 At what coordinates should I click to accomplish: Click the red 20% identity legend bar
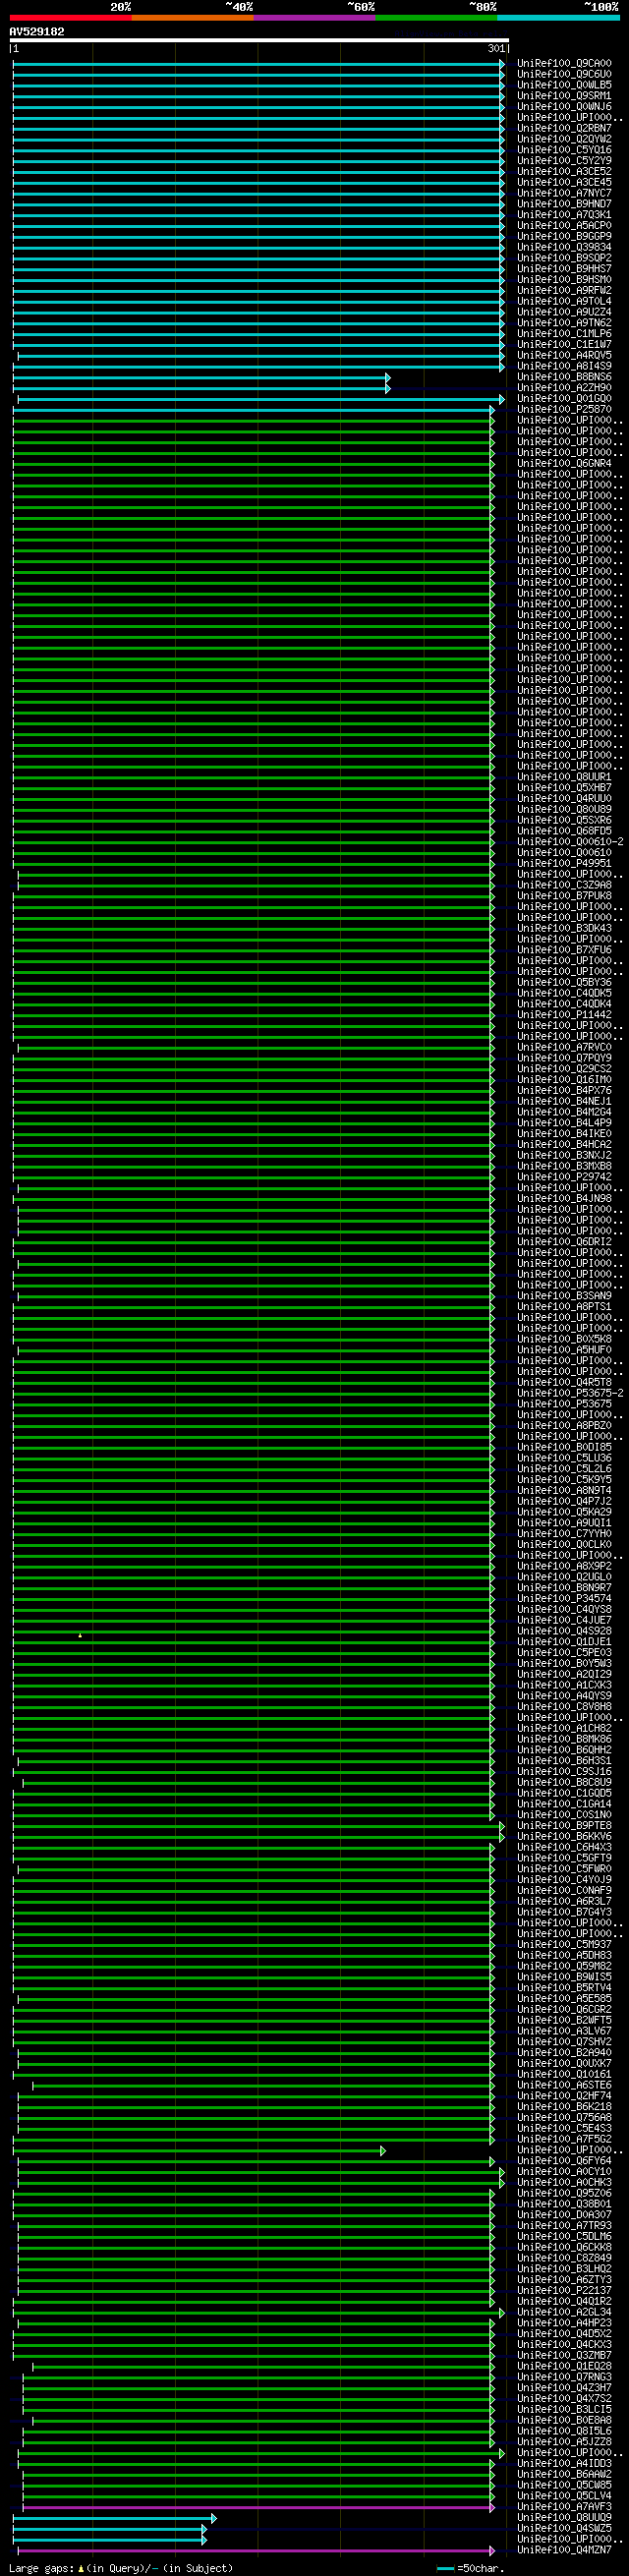(x=70, y=17)
